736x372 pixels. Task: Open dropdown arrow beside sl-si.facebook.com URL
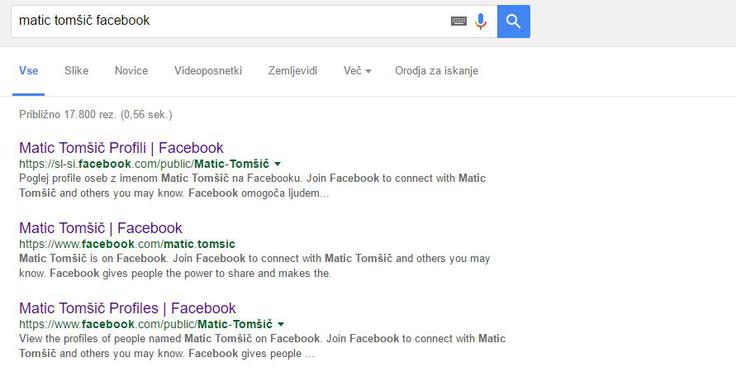[x=277, y=164]
